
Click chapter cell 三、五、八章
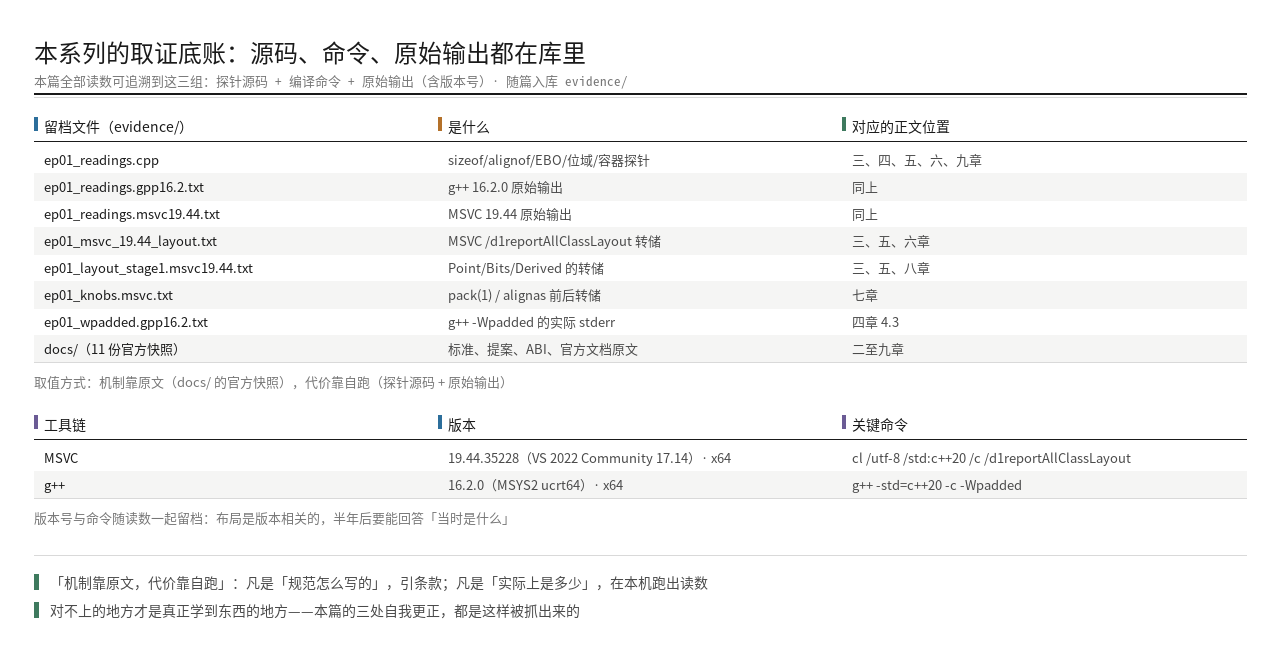(x=891, y=268)
